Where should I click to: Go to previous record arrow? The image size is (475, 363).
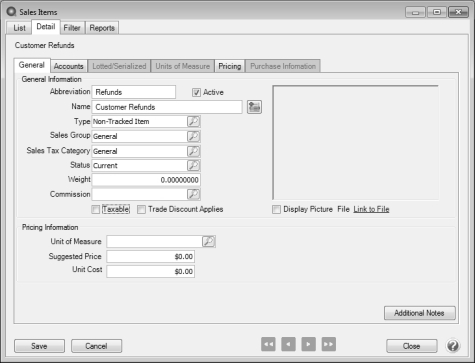[288, 344]
